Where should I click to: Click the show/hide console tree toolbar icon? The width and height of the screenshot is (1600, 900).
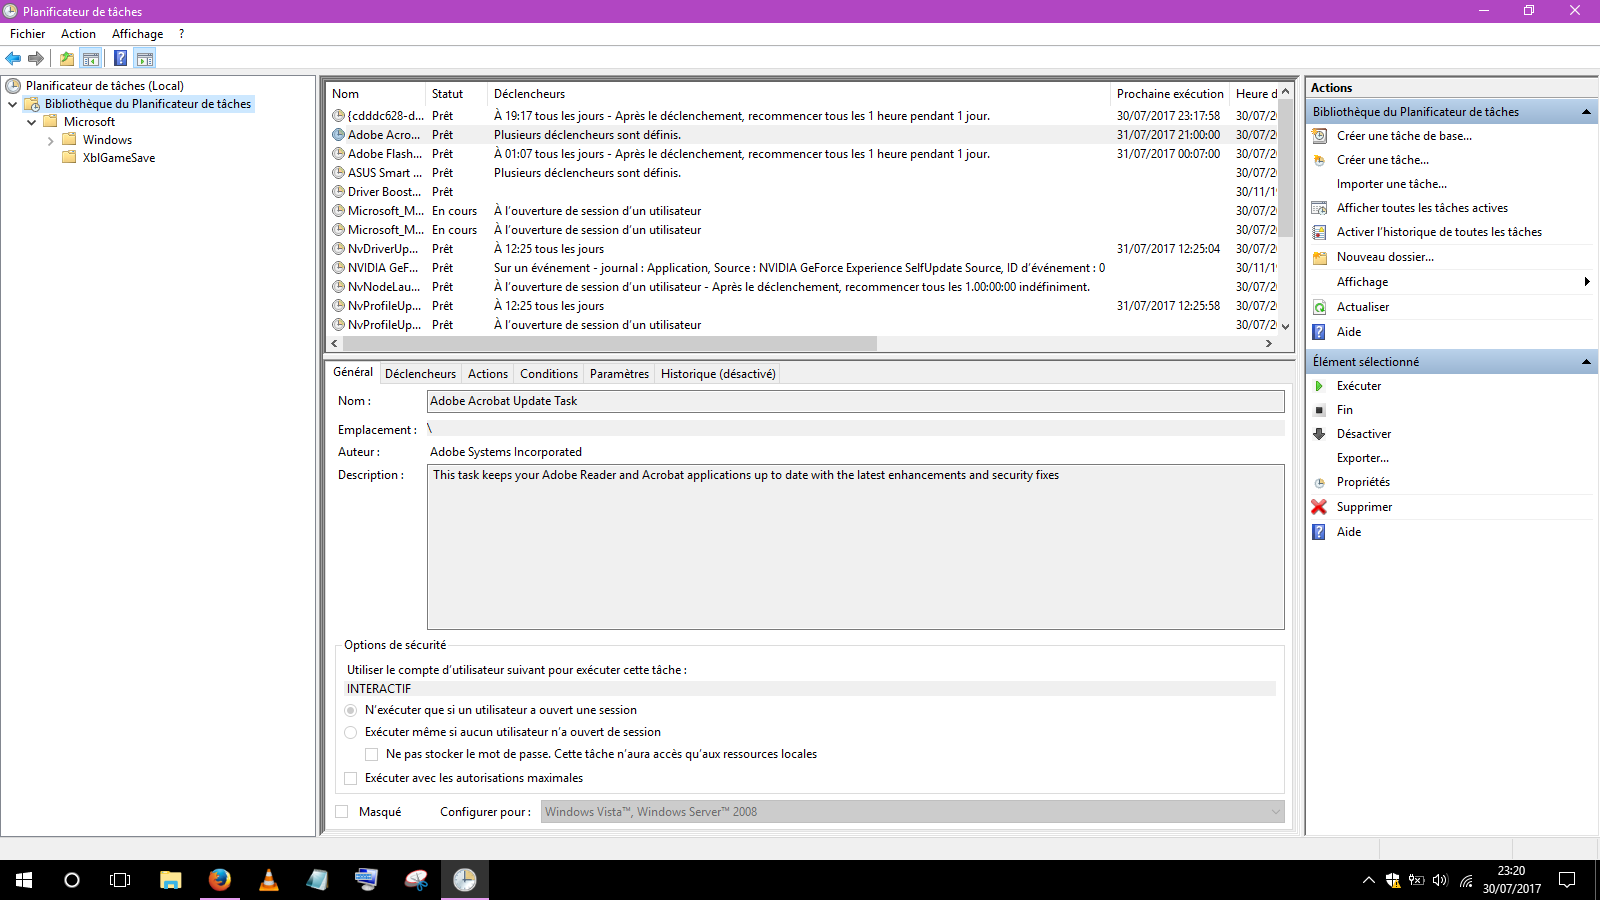point(91,58)
